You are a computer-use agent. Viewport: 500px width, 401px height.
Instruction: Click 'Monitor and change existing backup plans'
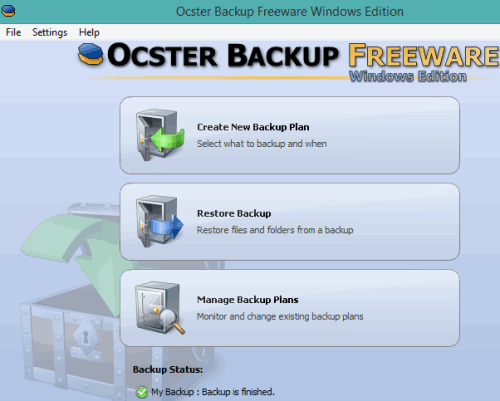280,316
